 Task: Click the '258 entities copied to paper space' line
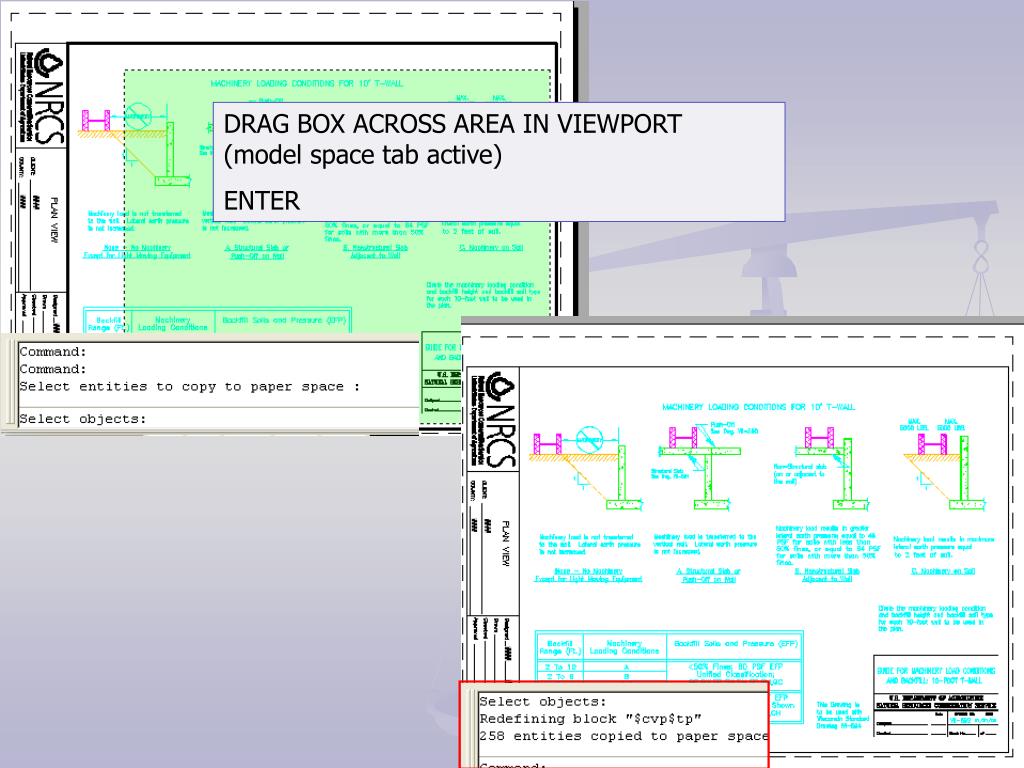(623, 736)
